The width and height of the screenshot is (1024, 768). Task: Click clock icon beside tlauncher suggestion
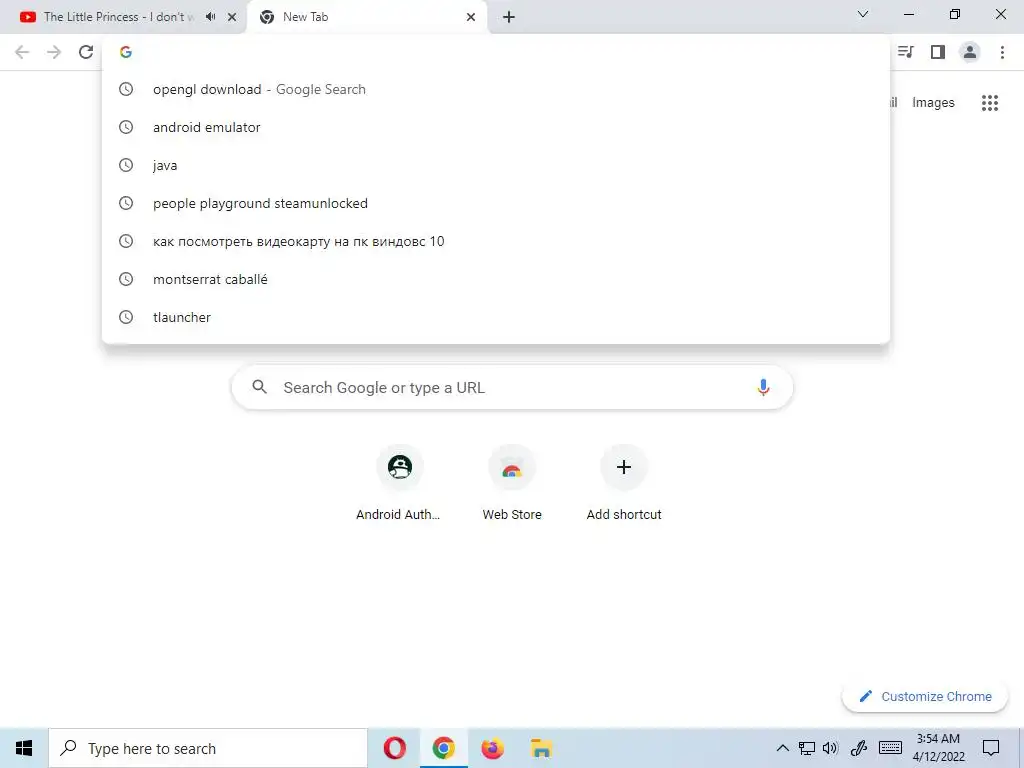126,317
